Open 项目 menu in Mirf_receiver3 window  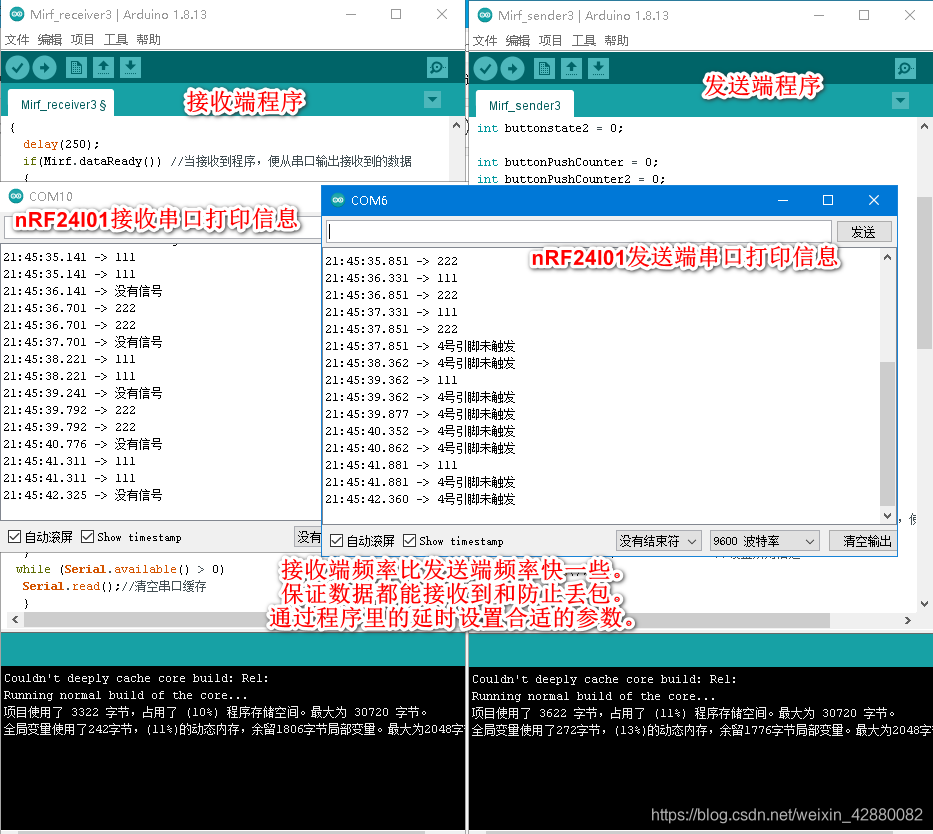82,39
